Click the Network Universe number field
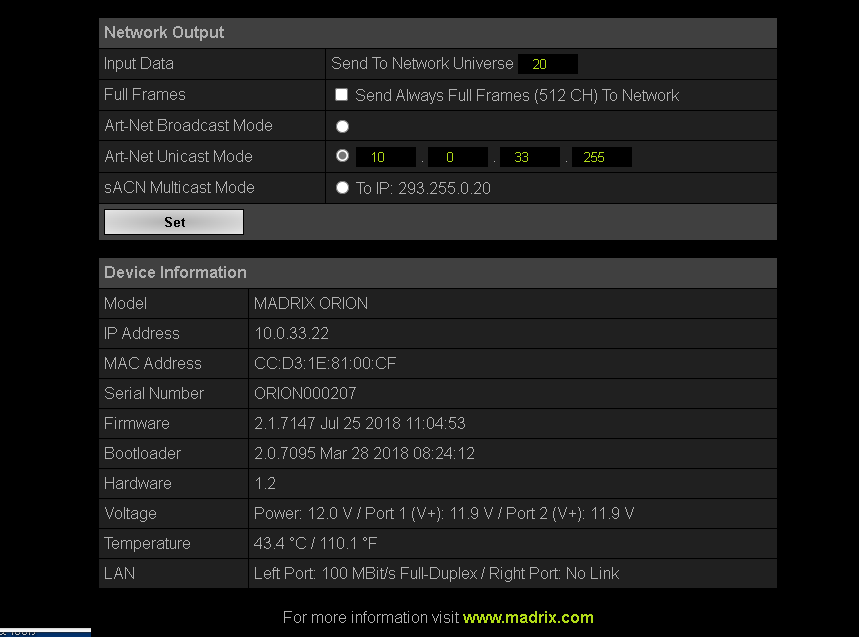This screenshot has width=859, height=637. click(547, 64)
